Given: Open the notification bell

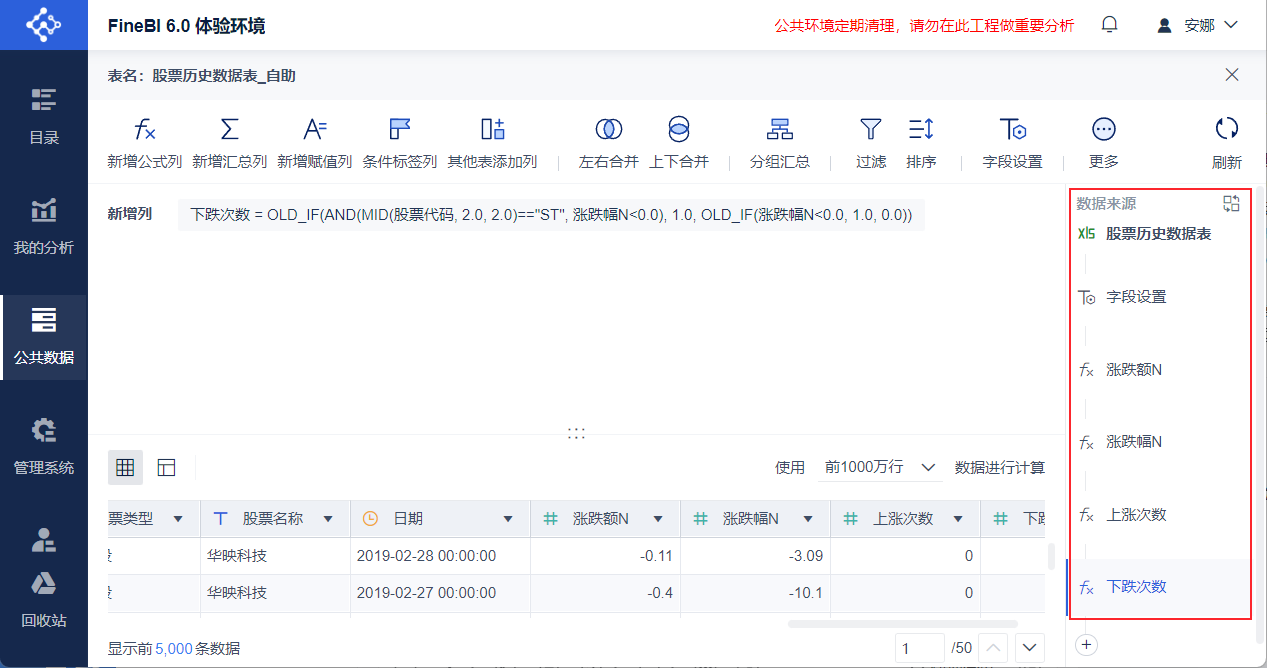Looking at the screenshot, I should click(x=1109, y=25).
